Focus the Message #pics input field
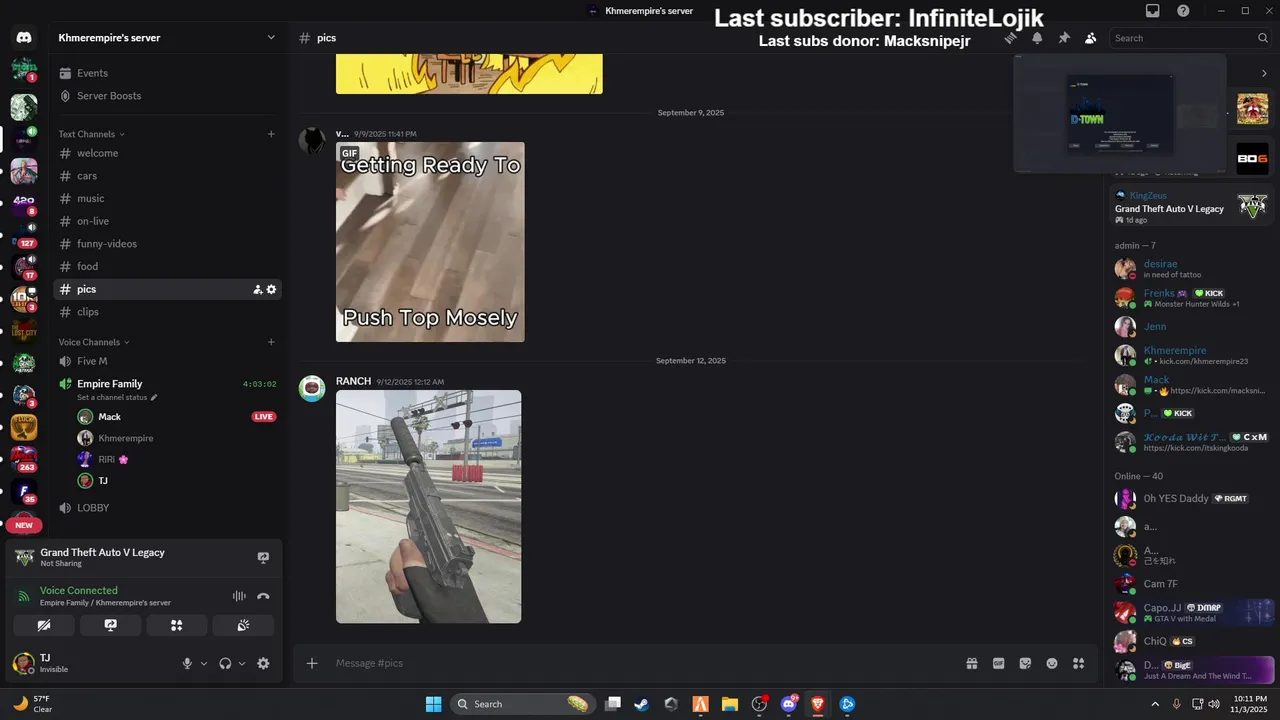 (640, 663)
